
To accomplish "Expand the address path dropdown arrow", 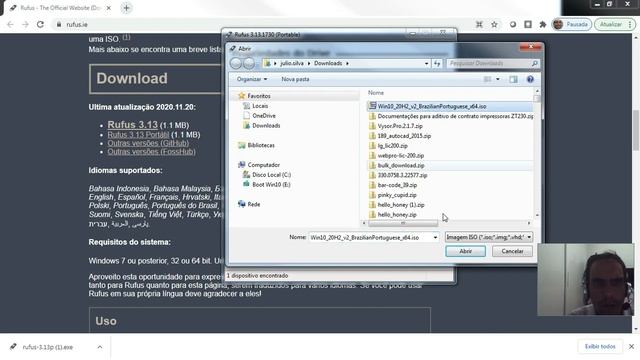I will tap(426, 63).
